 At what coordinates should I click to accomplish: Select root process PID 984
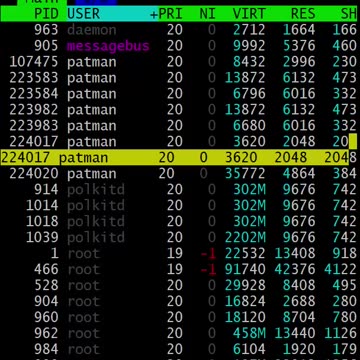(180, 349)
